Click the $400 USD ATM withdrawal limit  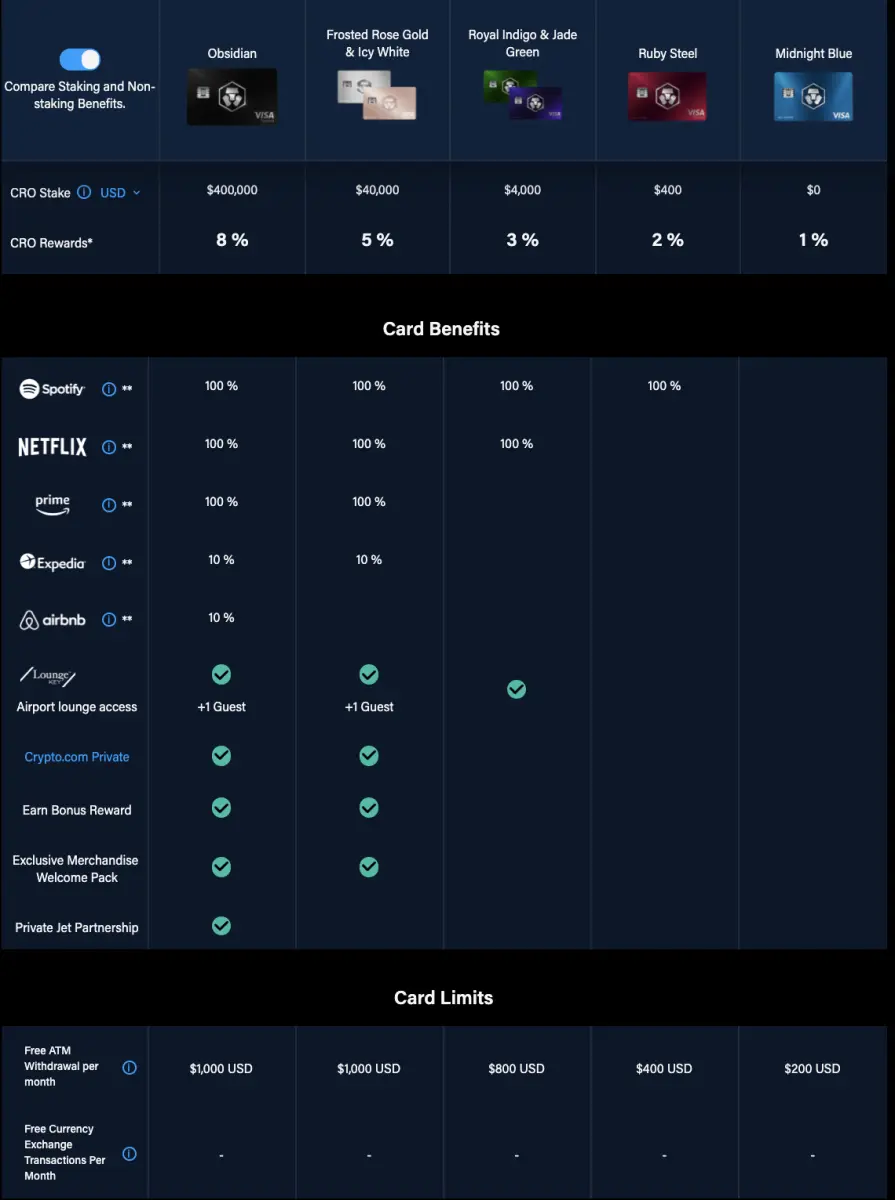click(664, 1069)
